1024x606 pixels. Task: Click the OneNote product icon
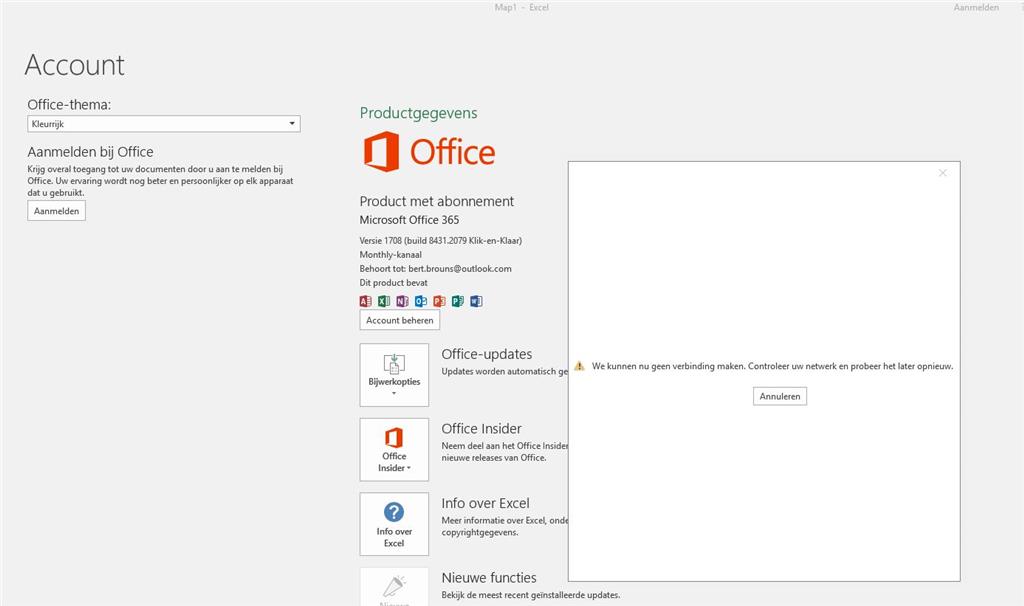pyautogui.click(x=402, y=301)
